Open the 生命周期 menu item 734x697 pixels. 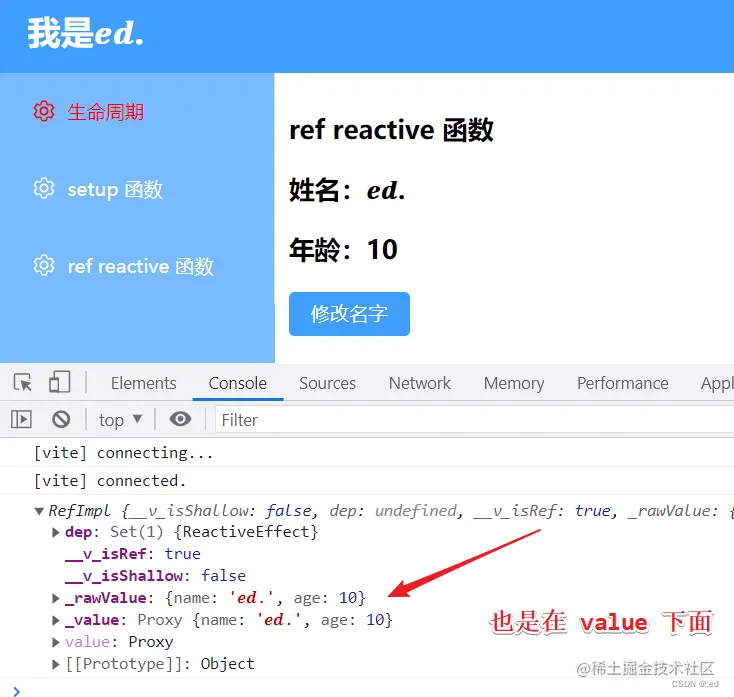click(105, 112)
